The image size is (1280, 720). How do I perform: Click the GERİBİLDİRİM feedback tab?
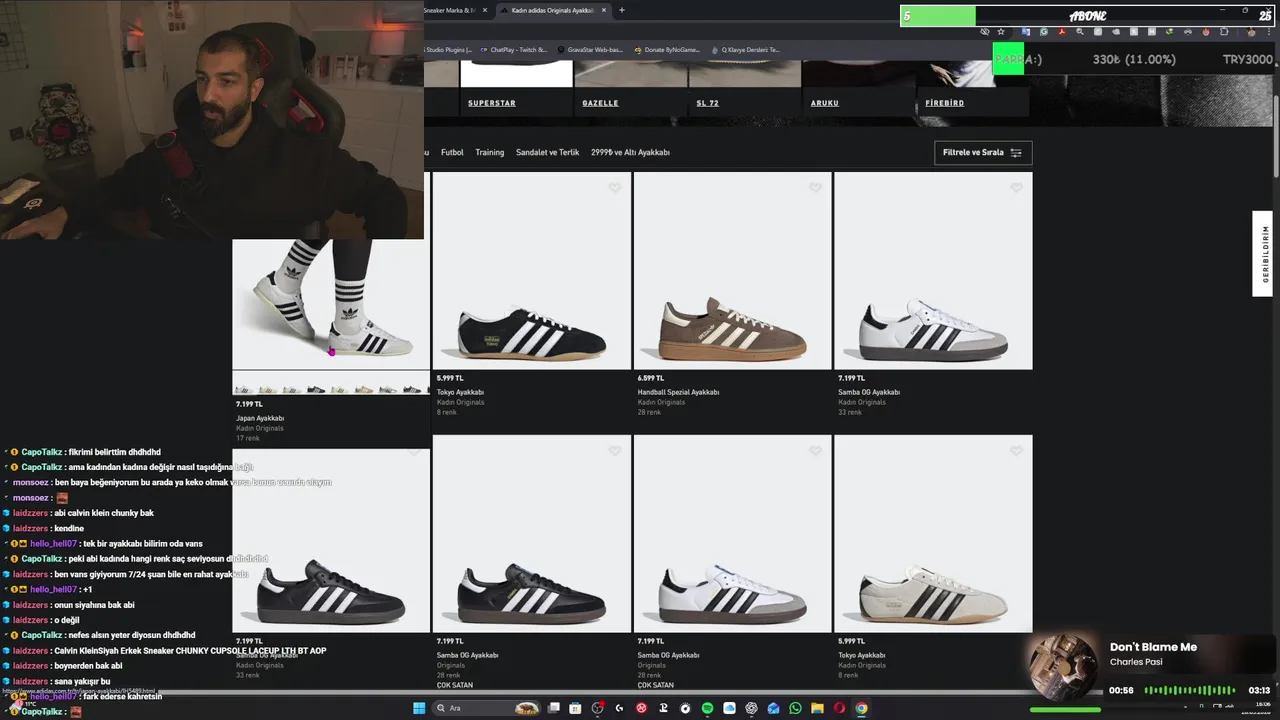coord(1263,254)
